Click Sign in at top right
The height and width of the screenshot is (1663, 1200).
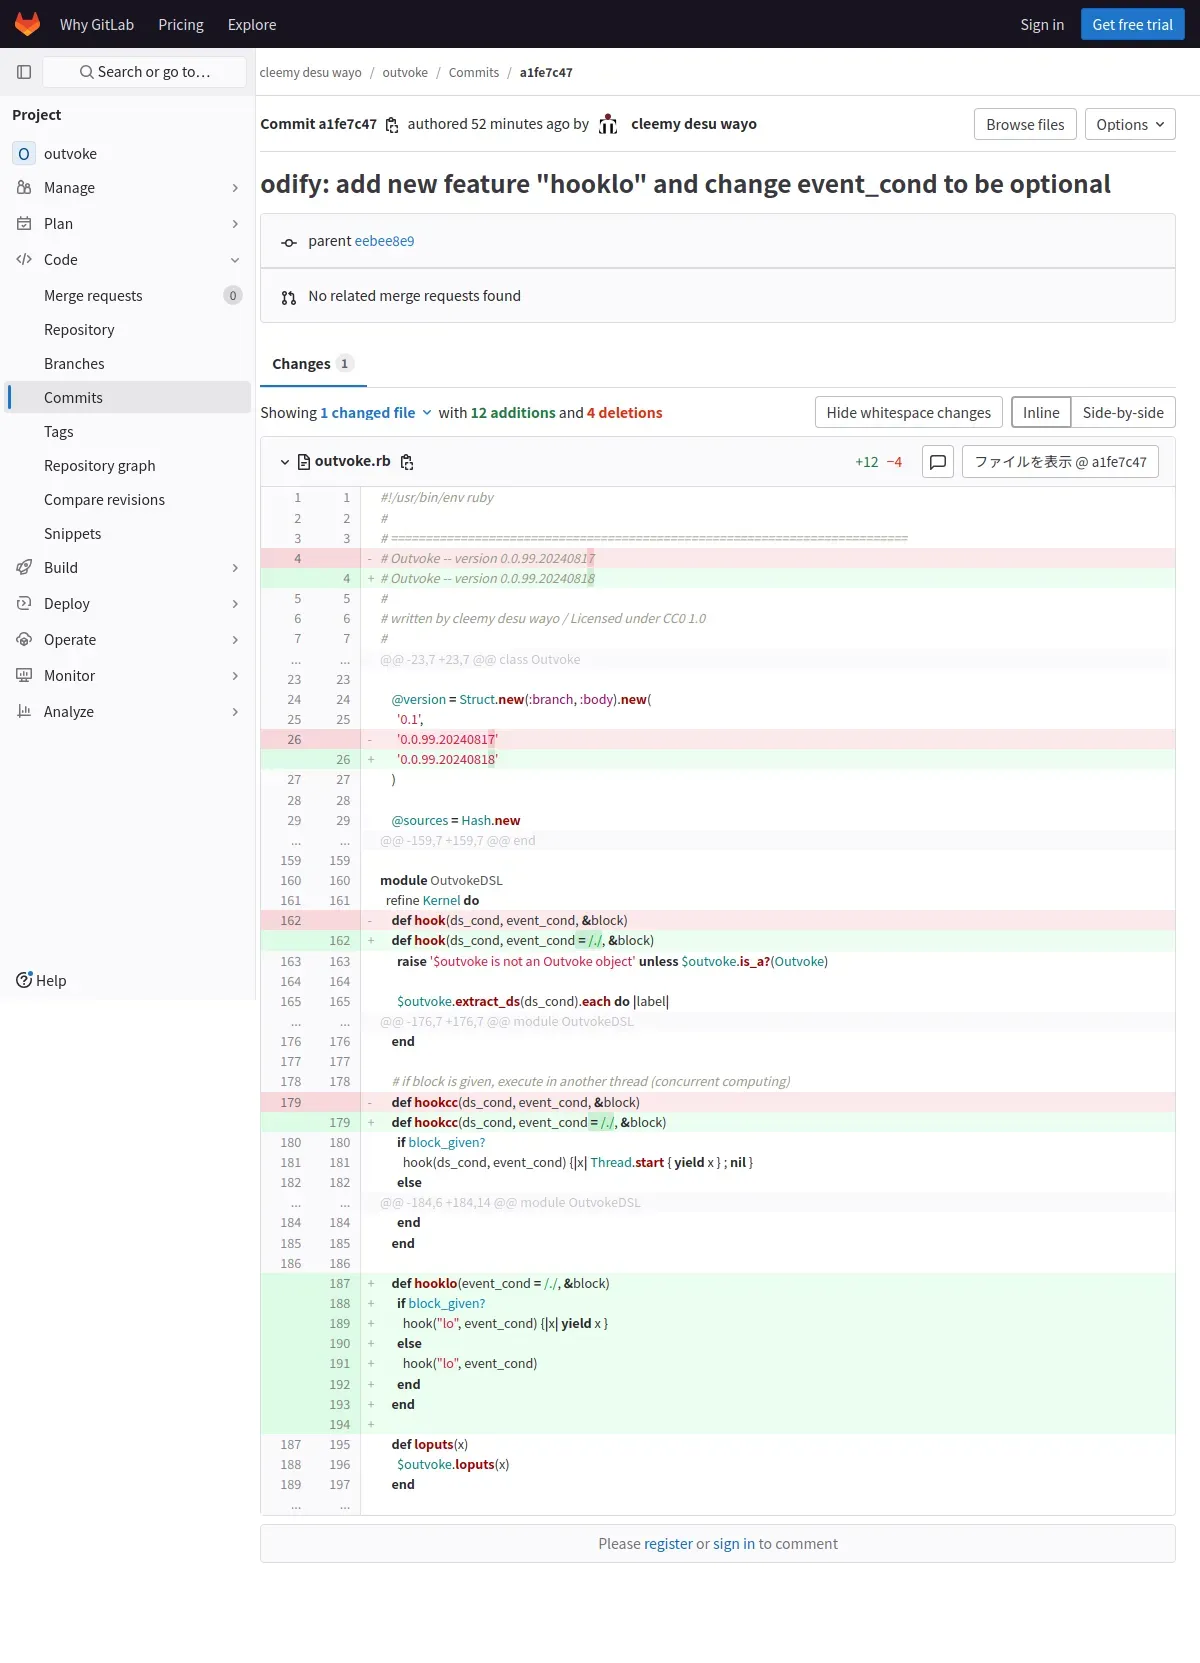pyautogui.click(x=1042, y=24)
